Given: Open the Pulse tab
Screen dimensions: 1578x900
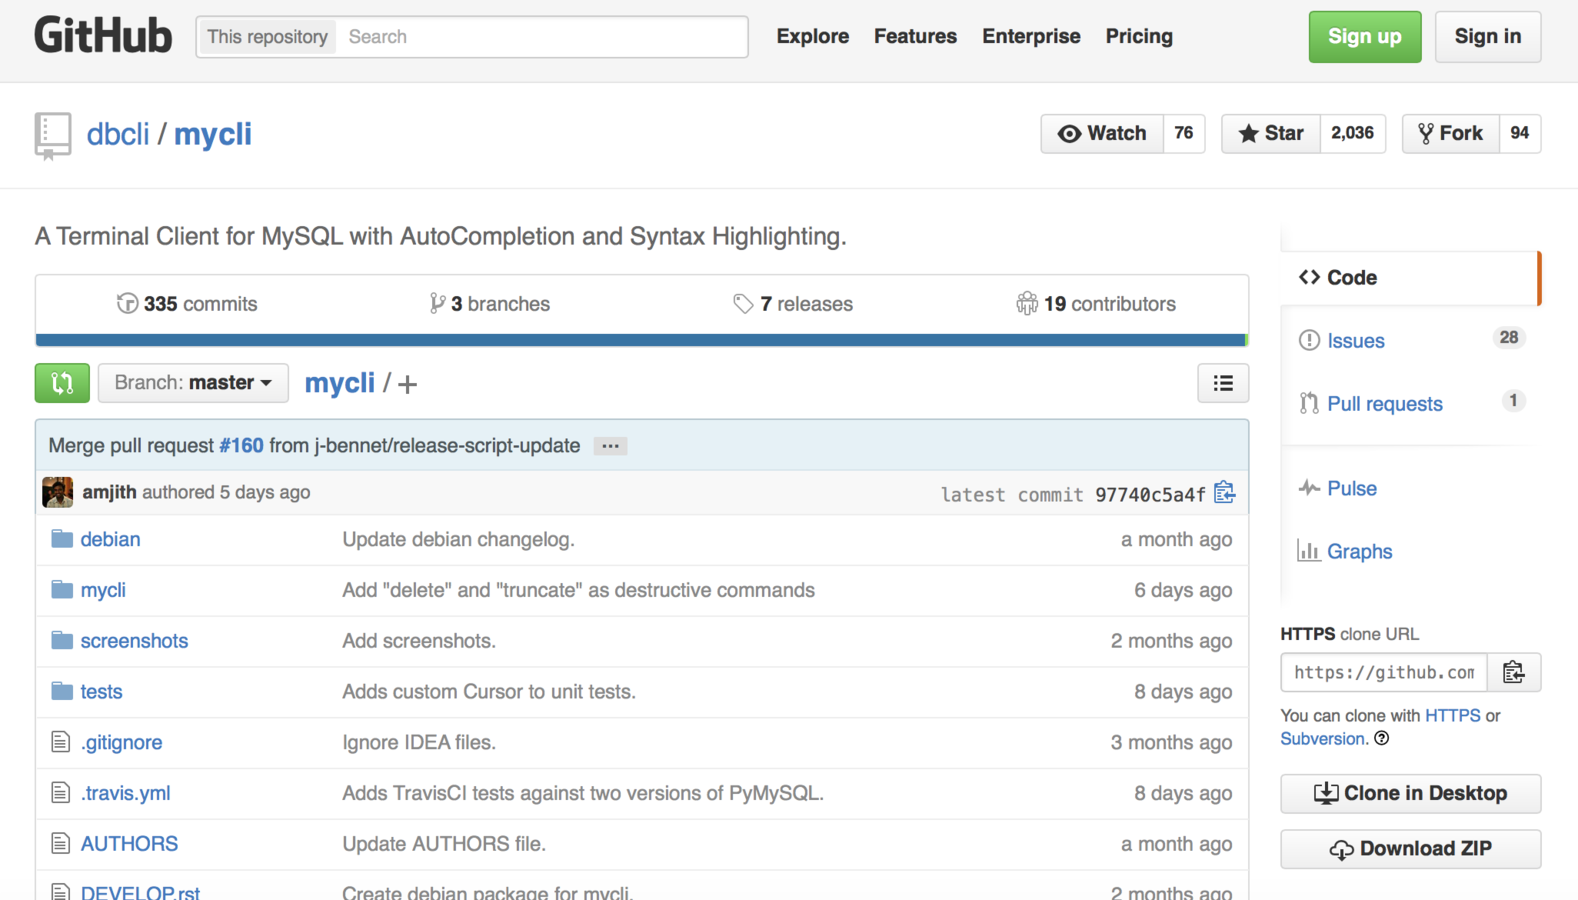Looking at the screenshot, I should [x=1410, y=488].
